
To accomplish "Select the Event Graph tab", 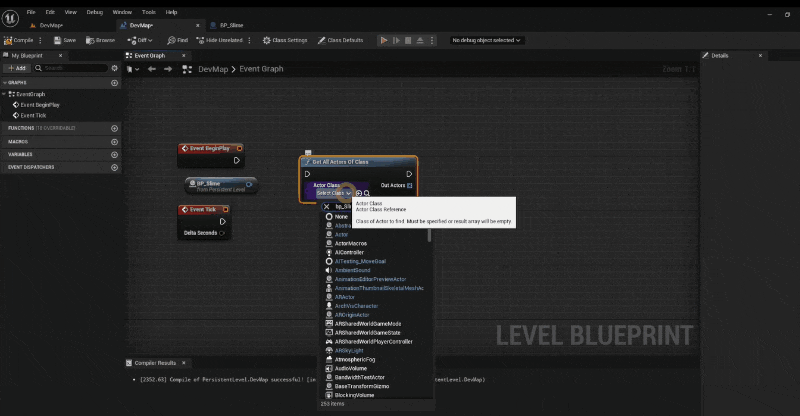I will click(149, 56).
